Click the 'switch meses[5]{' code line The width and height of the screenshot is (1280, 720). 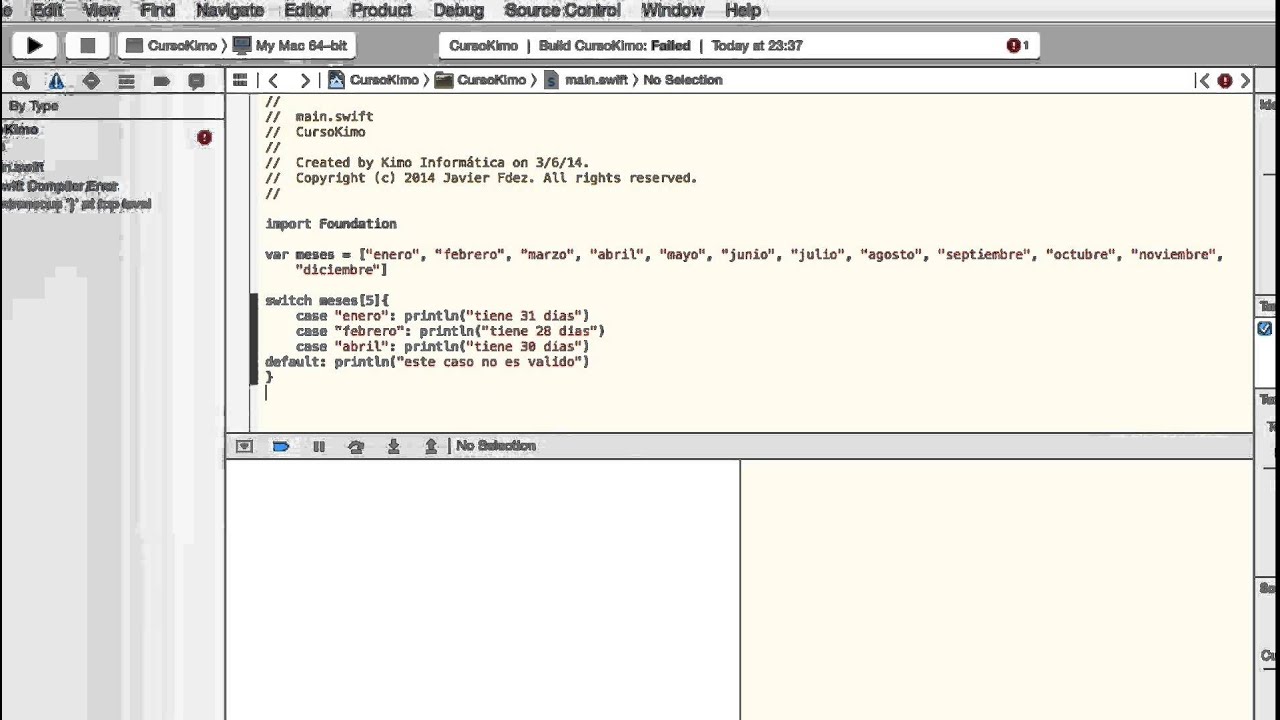327,300
